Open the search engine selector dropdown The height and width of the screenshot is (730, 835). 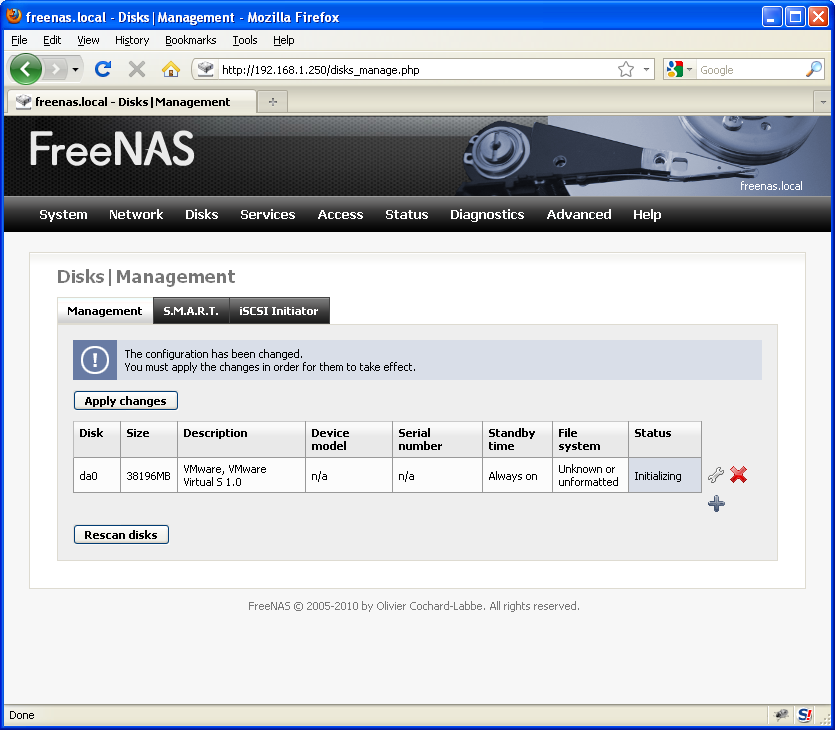click(689, 69)
